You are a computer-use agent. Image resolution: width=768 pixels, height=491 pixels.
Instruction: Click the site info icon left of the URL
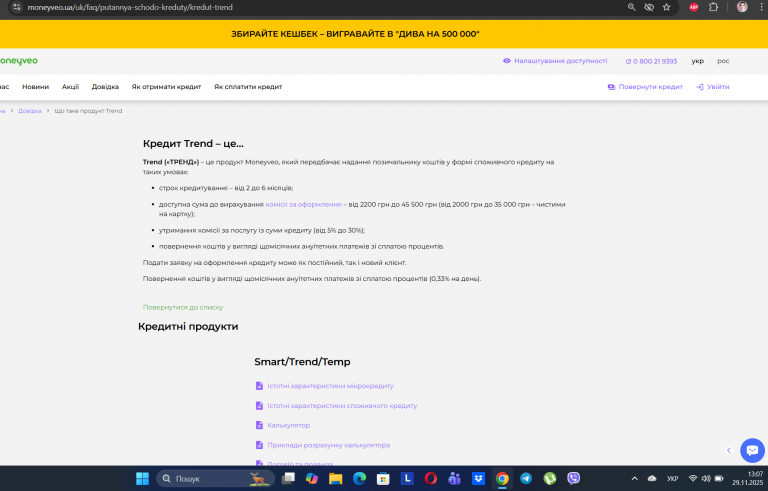17,7
